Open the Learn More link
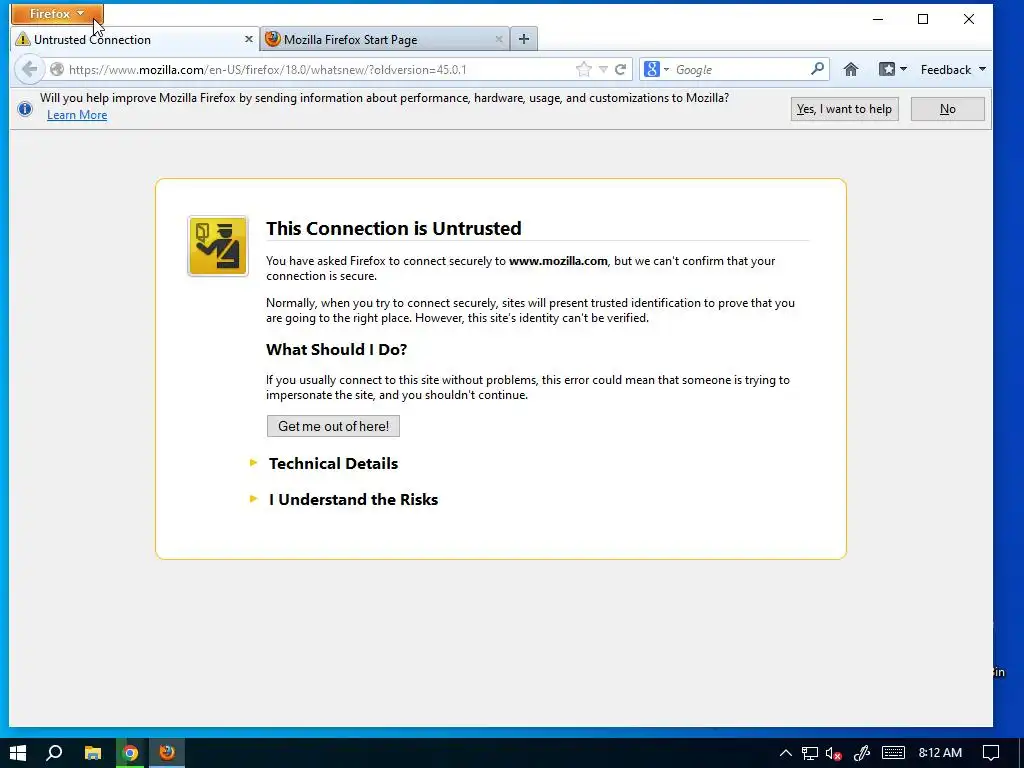The width and height of the screenshot is (1024, 768). point(77,115)
